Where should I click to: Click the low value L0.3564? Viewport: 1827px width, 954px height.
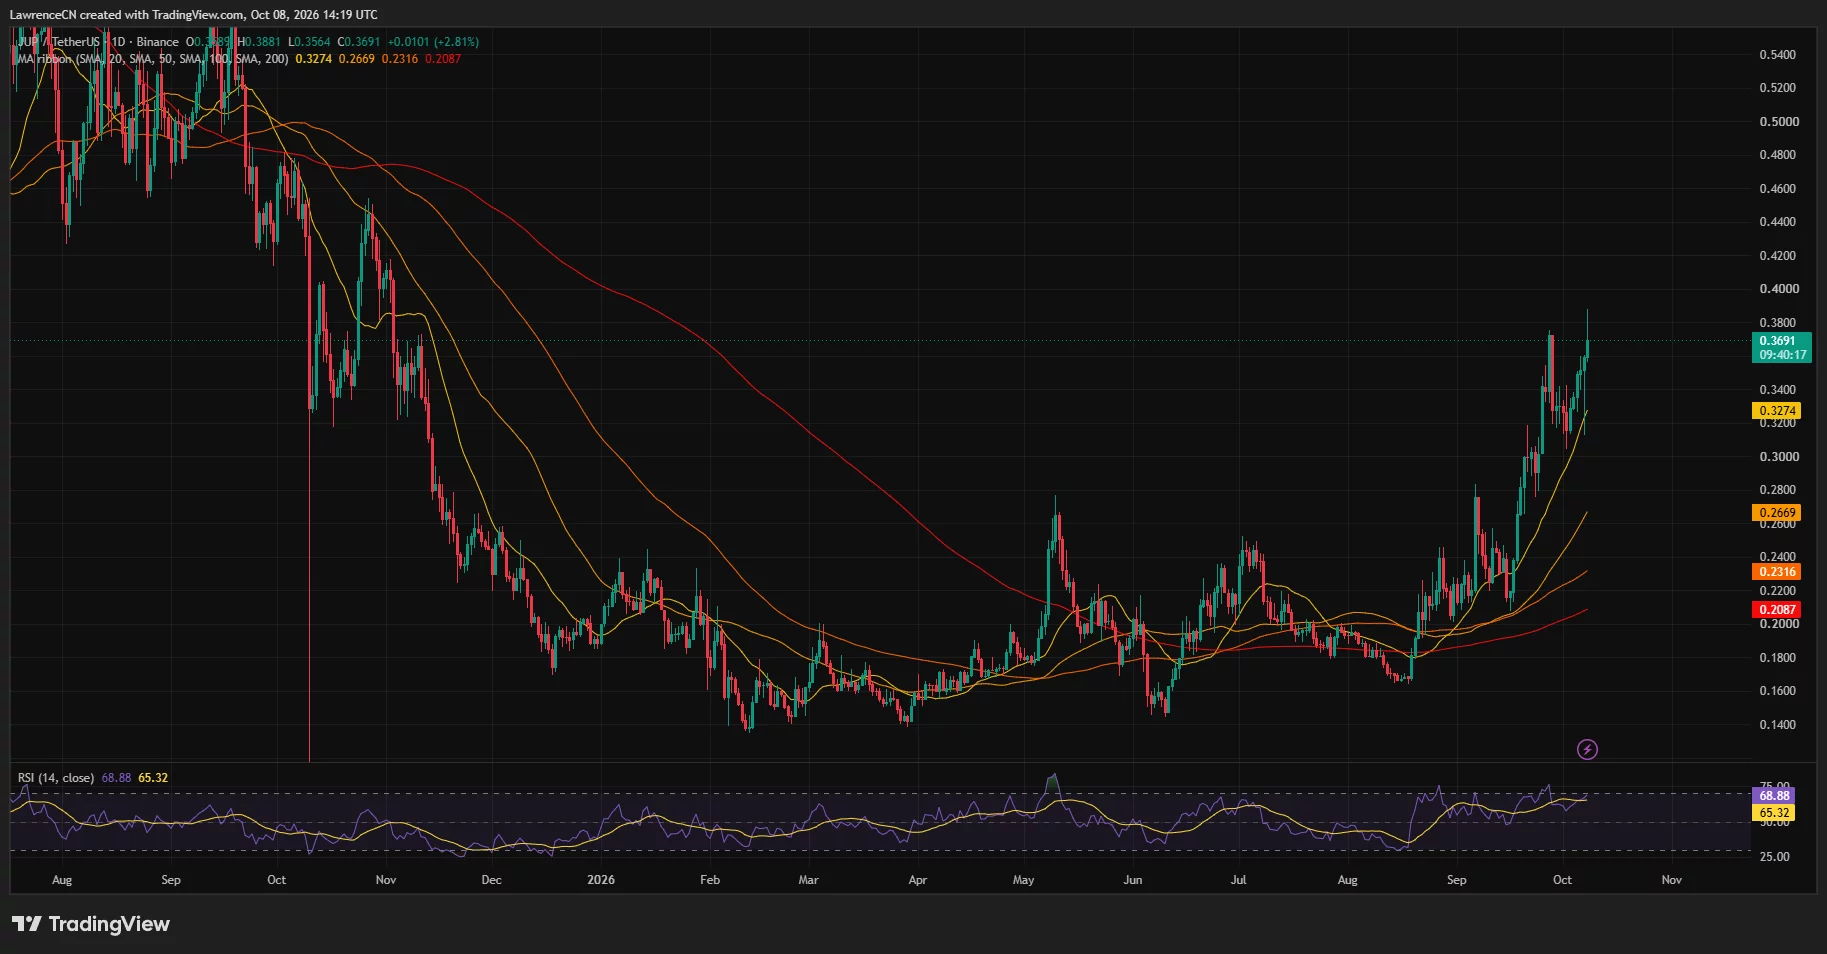click(x=309, y=42)
